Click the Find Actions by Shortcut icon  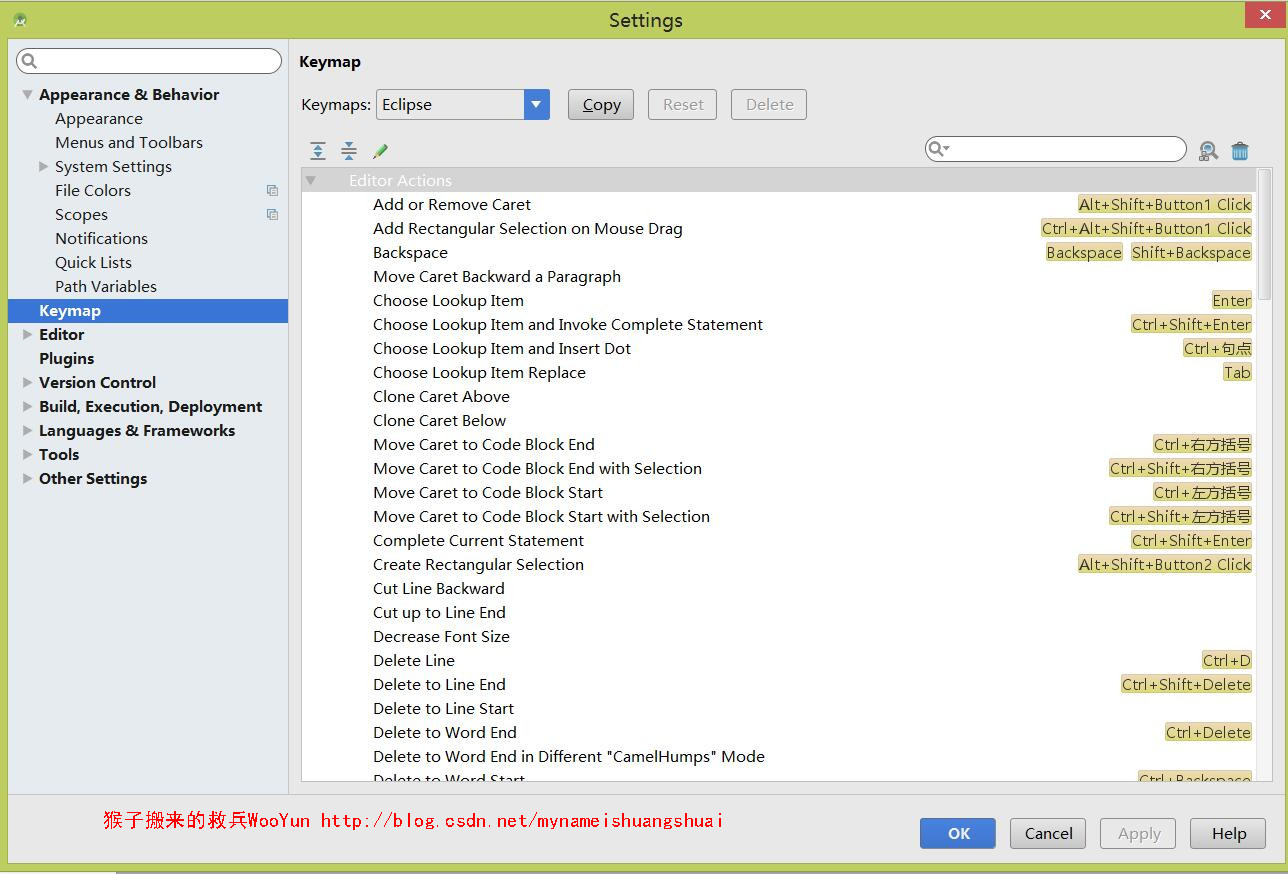[x=1208, y=151]
